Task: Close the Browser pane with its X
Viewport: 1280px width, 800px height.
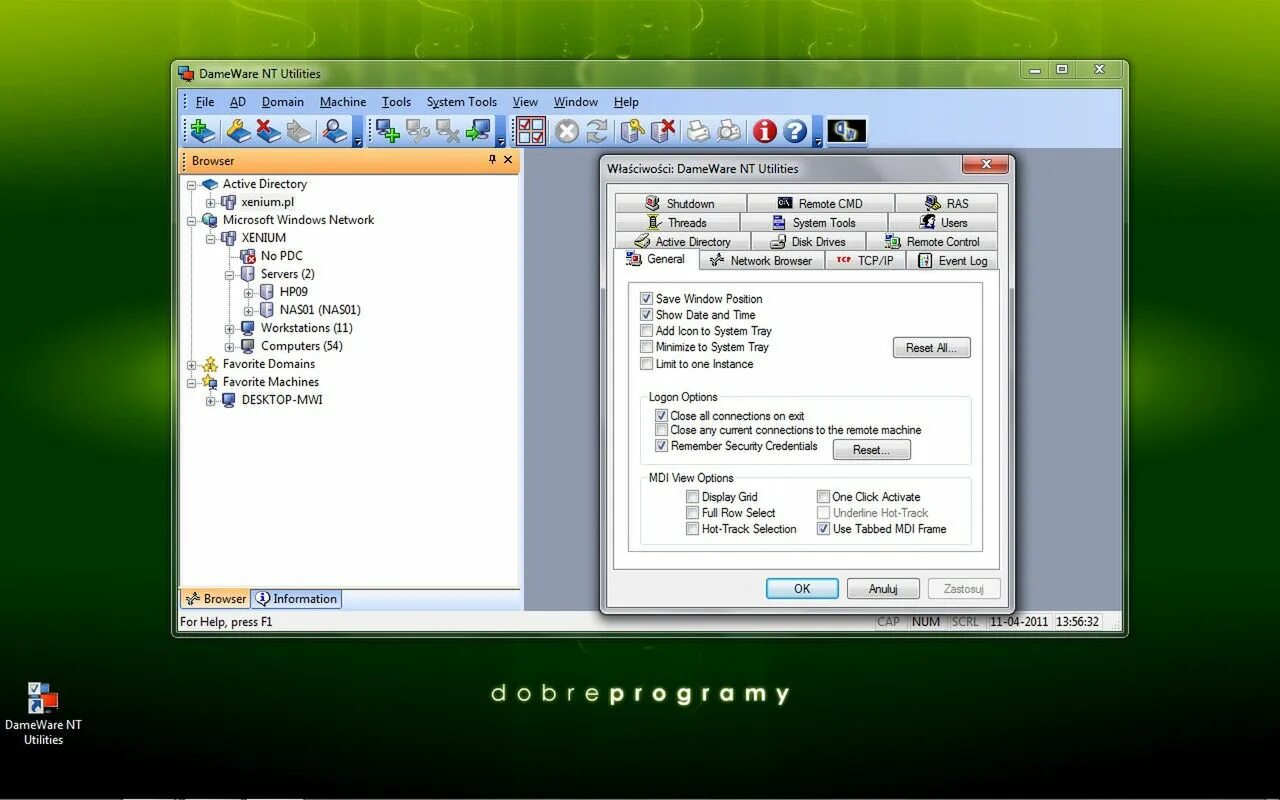Action: point(508,160)
